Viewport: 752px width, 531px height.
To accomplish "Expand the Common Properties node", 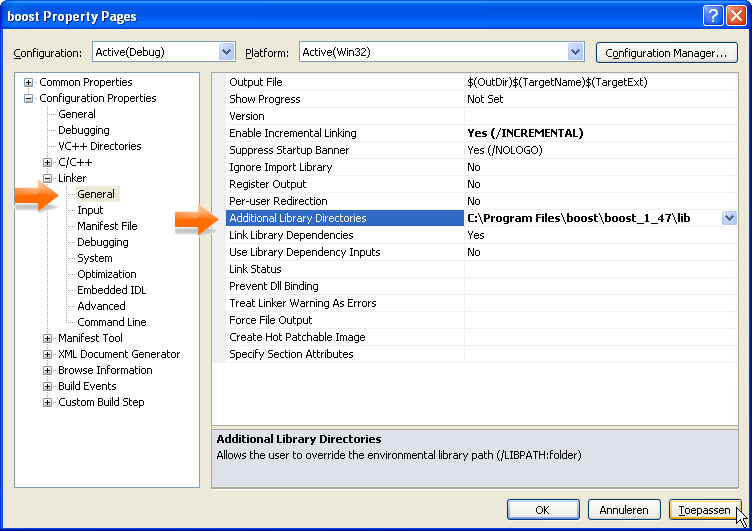I will coord(29,82).
